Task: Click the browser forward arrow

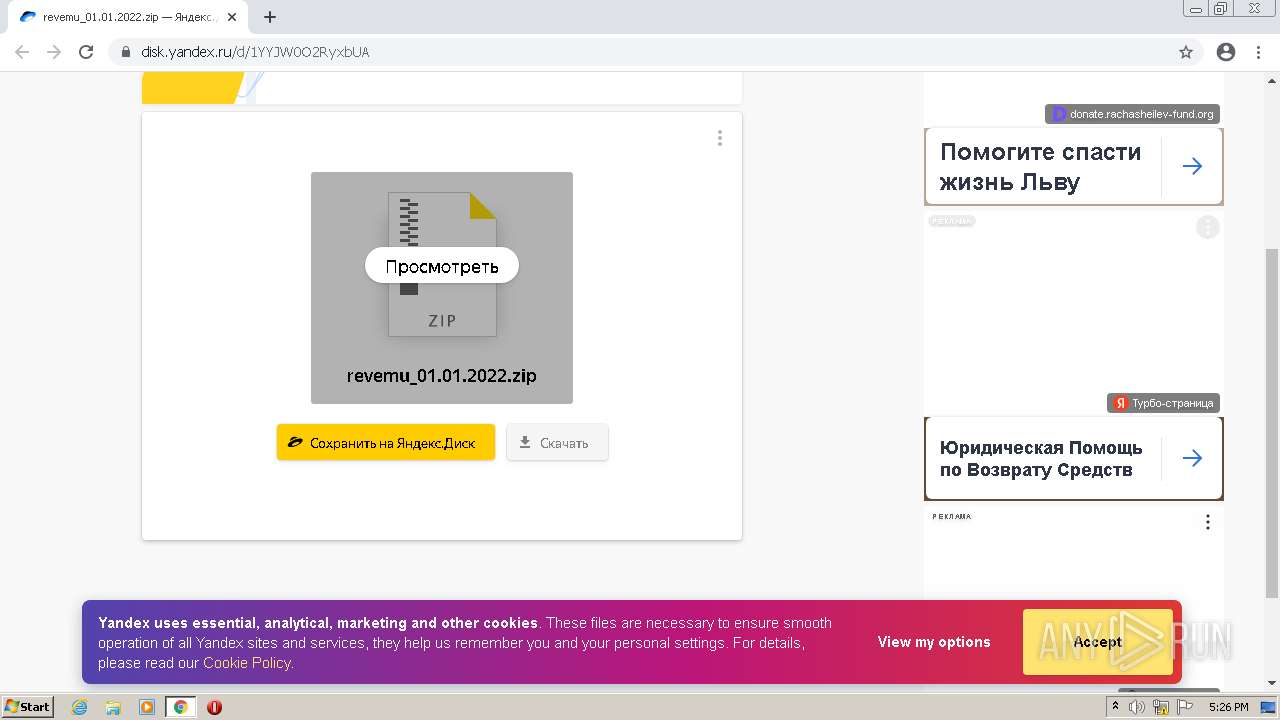Action: [54, 52]
